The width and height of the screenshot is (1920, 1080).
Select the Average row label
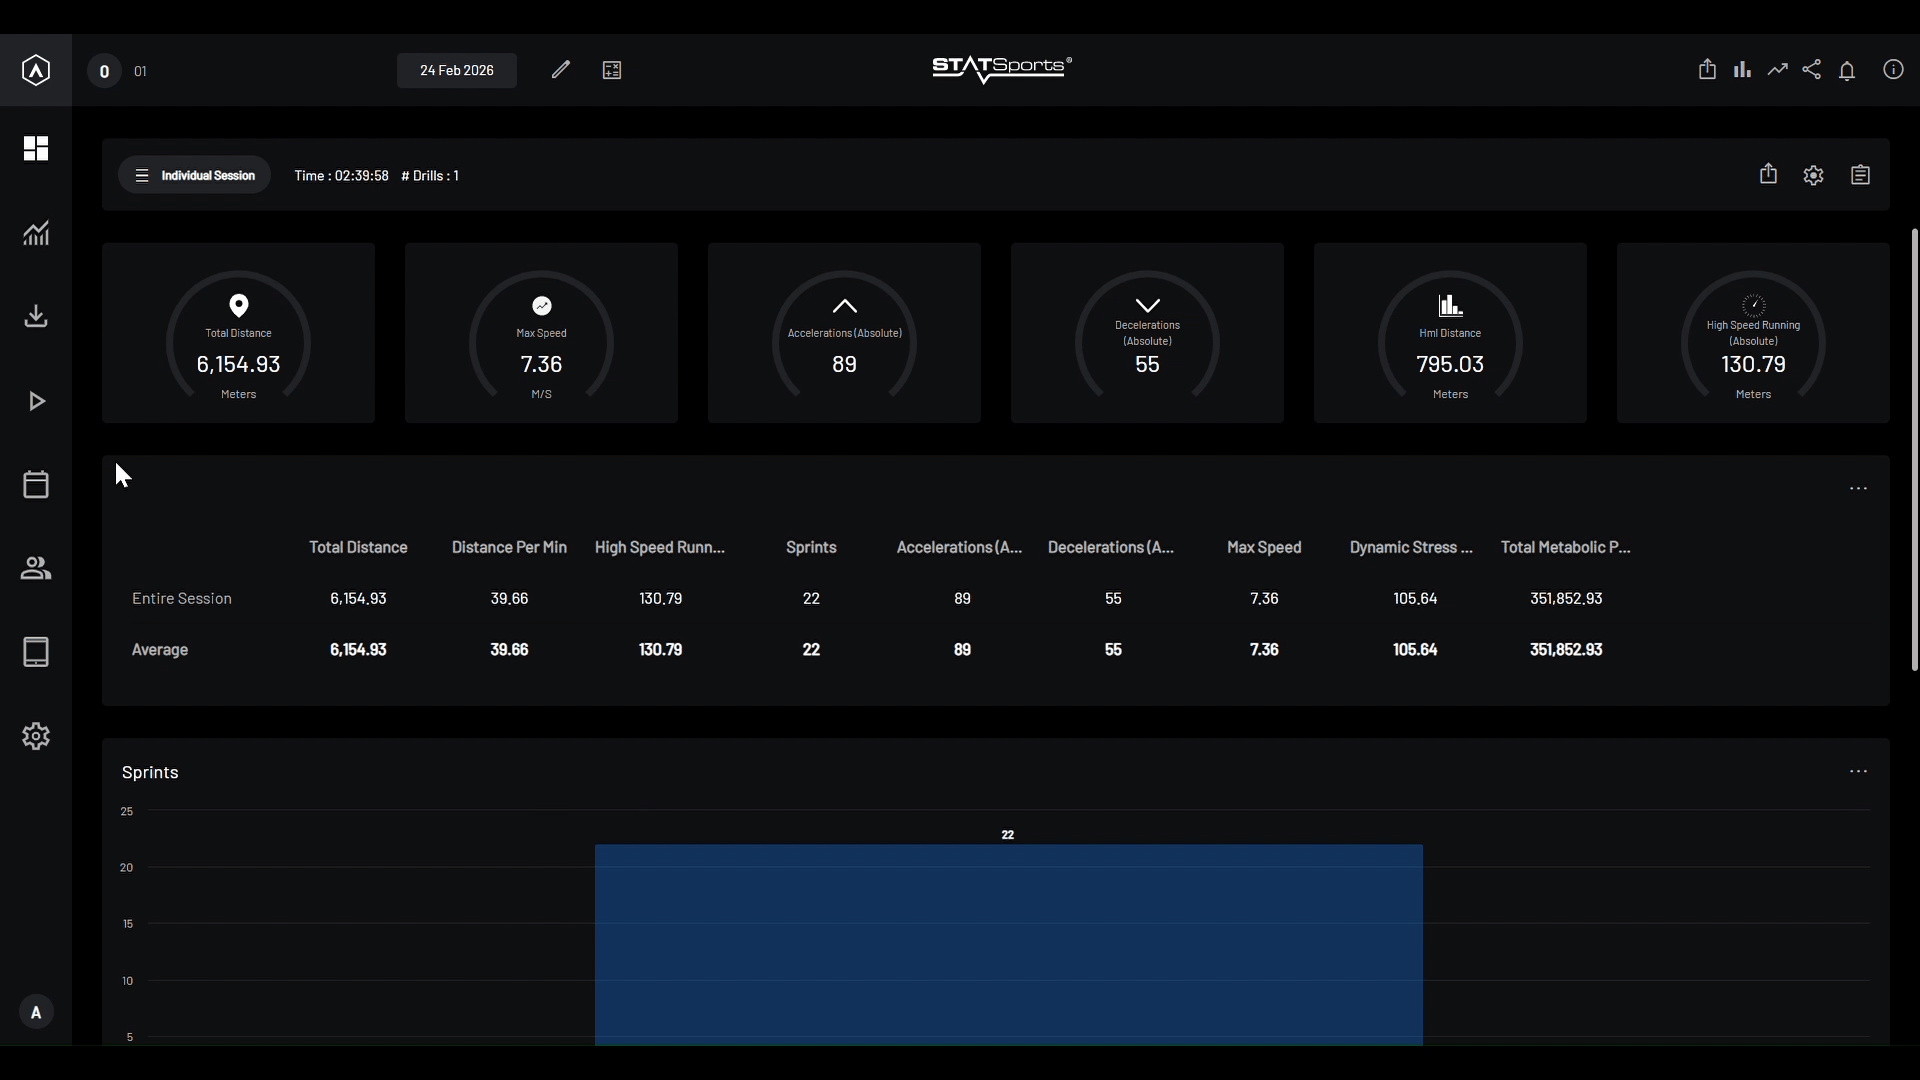pos(160,649)
